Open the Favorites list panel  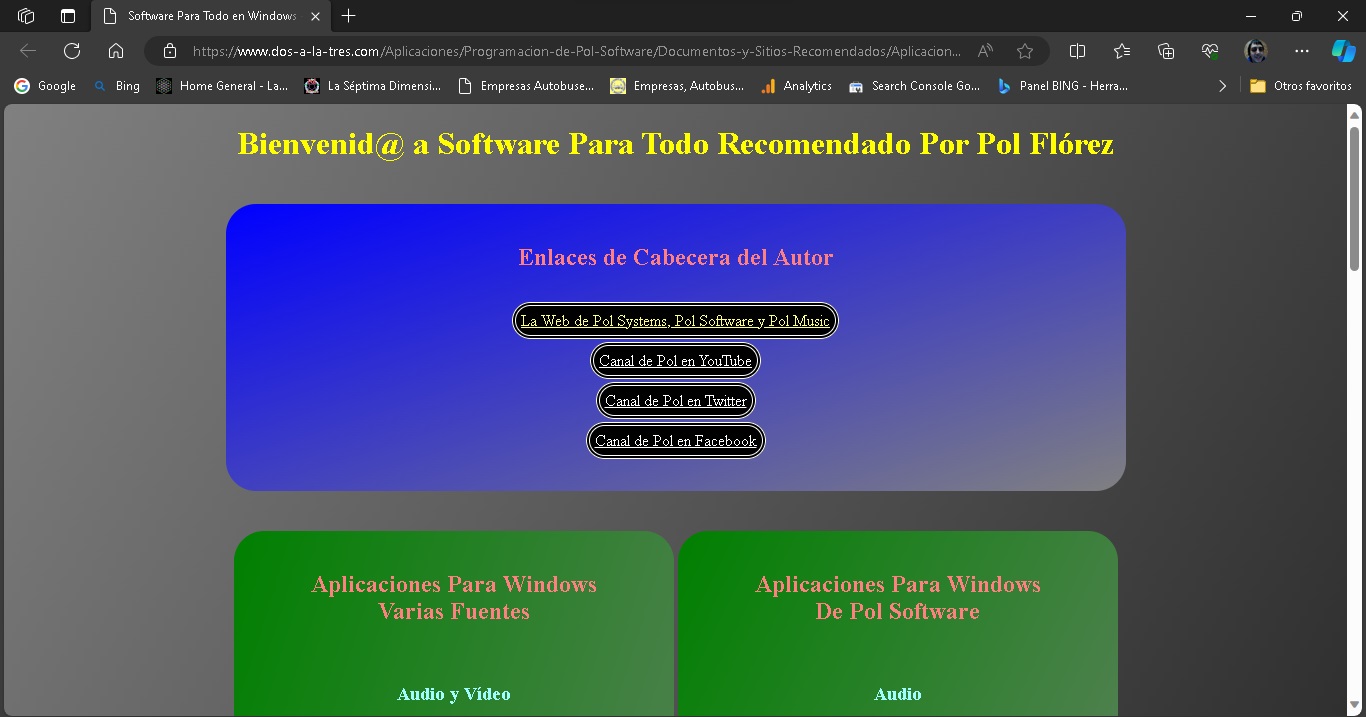click(1121, 50)
